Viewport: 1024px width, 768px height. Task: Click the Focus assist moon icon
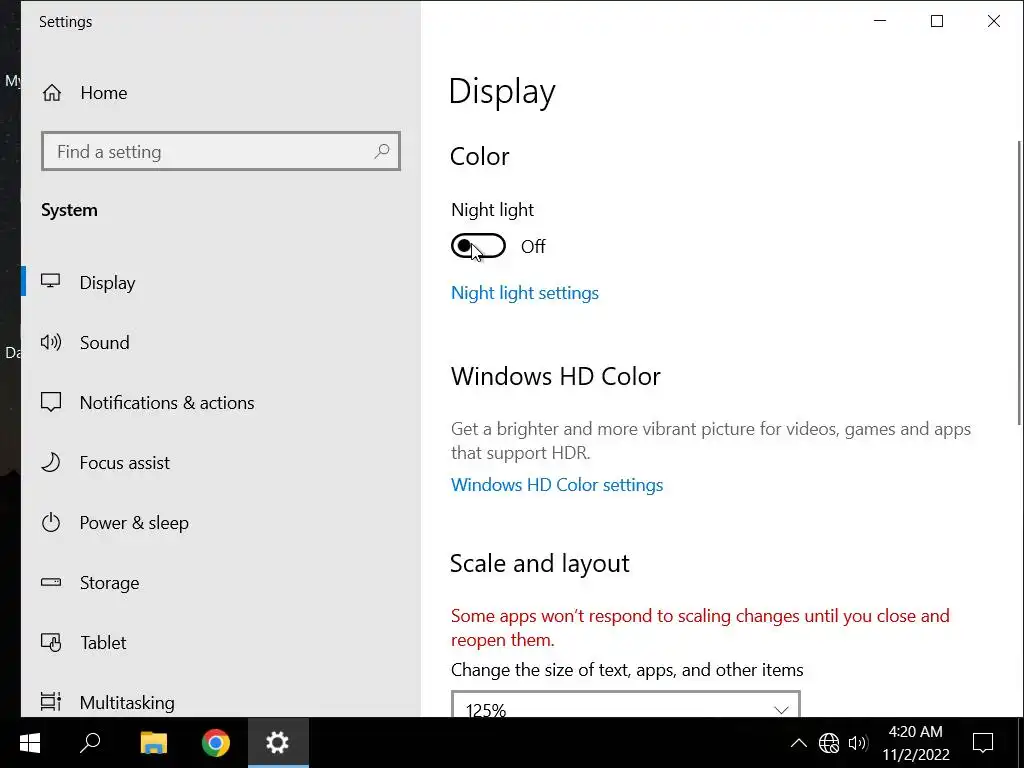click(50, 462)
